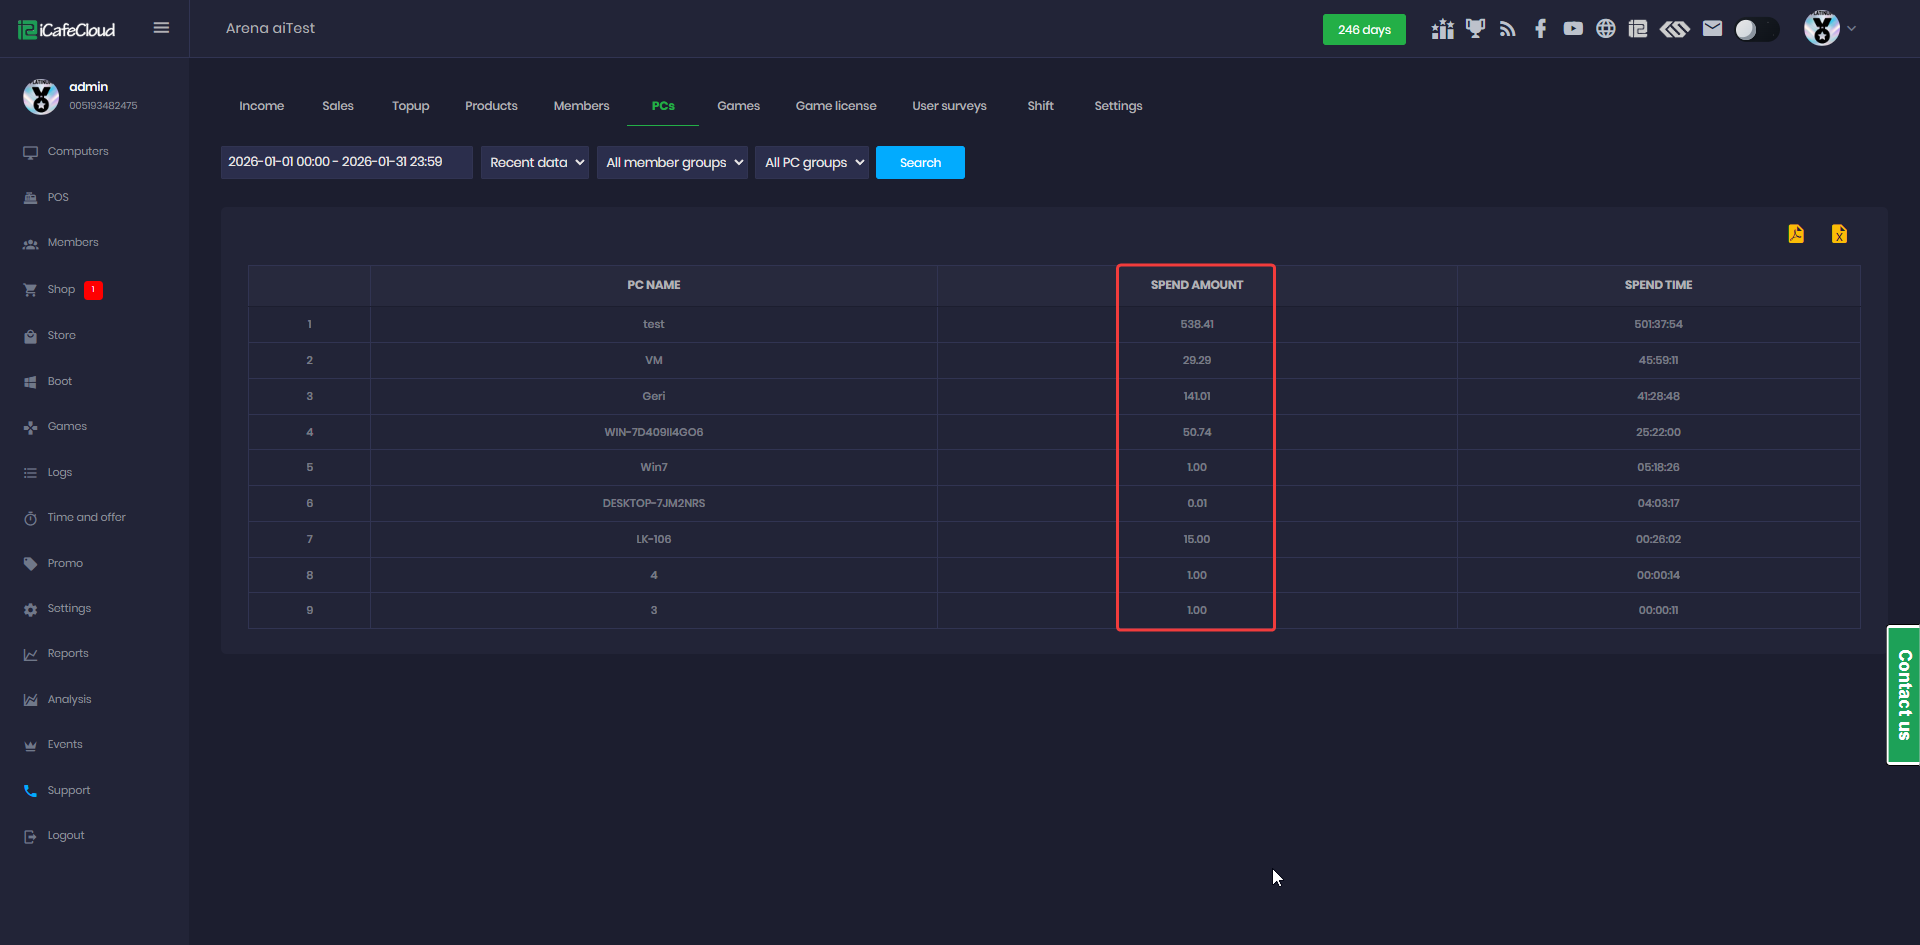Screen dimensions: 1920x945
Task: Expand the profile avatar menu arrow
Action: (1852, 29)
